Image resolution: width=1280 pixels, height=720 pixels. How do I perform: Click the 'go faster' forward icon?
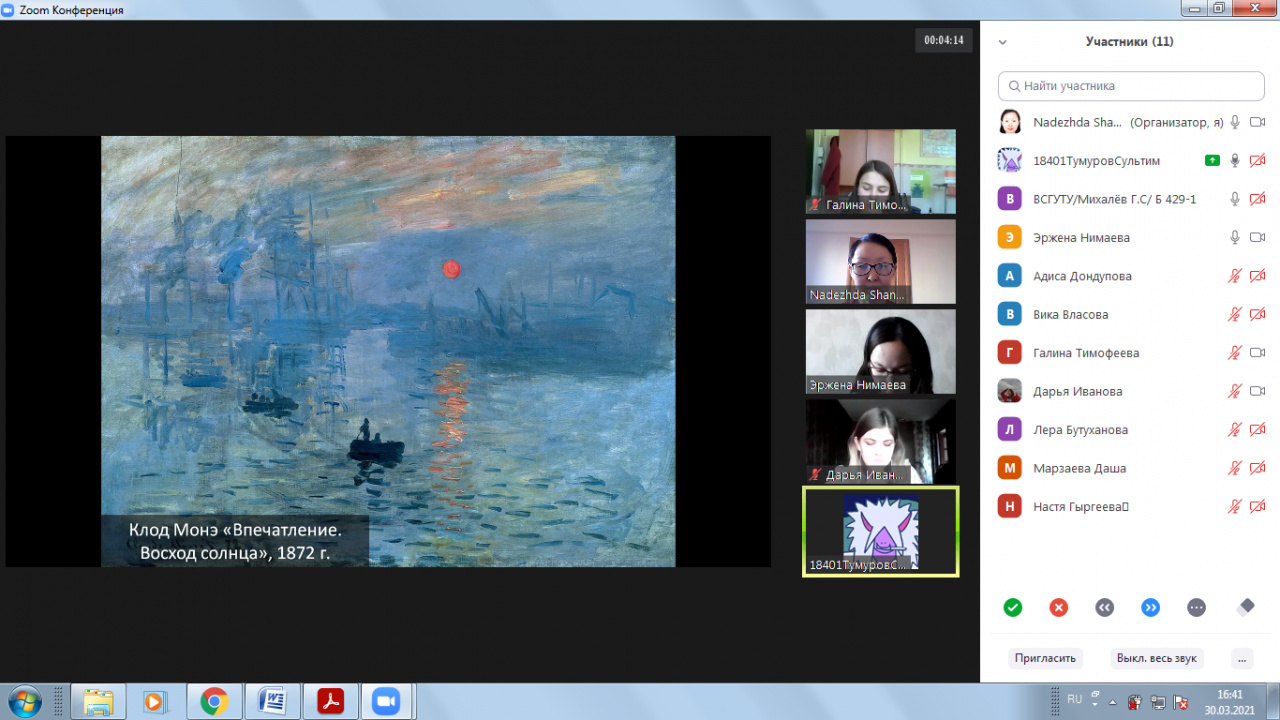tap(1151, 607)
